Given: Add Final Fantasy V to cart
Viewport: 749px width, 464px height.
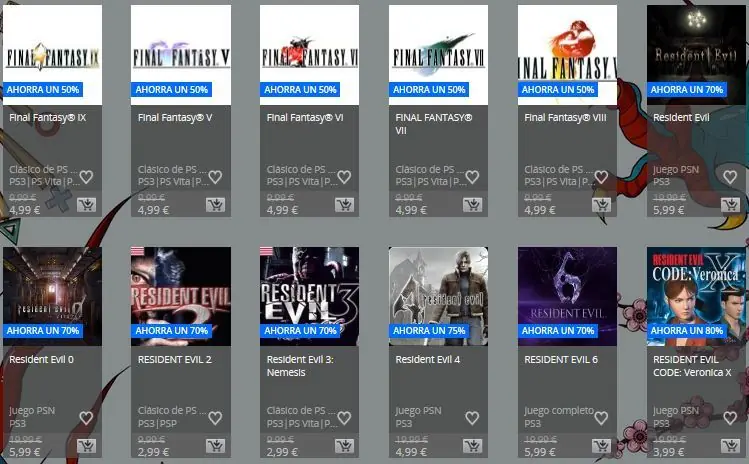Looking at the screenshot, I should (215, 205).
